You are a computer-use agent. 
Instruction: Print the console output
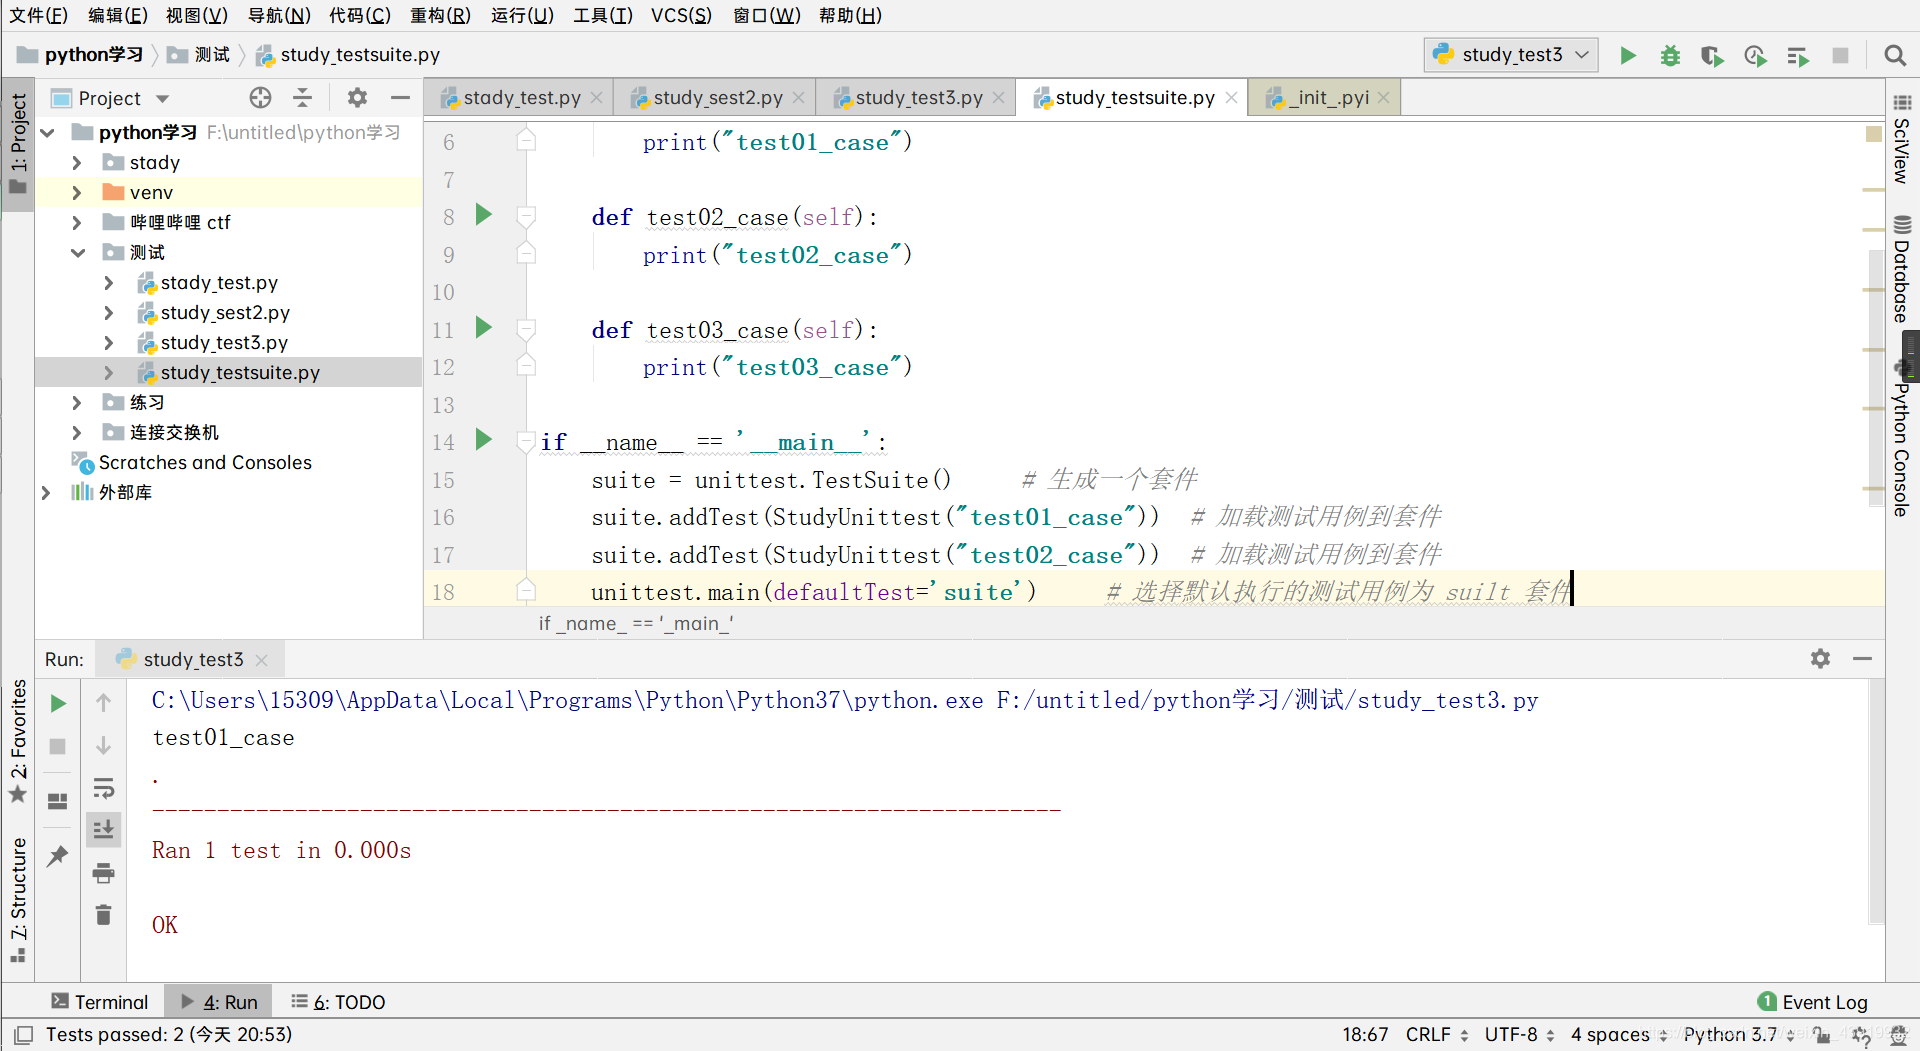pos(103,873)
